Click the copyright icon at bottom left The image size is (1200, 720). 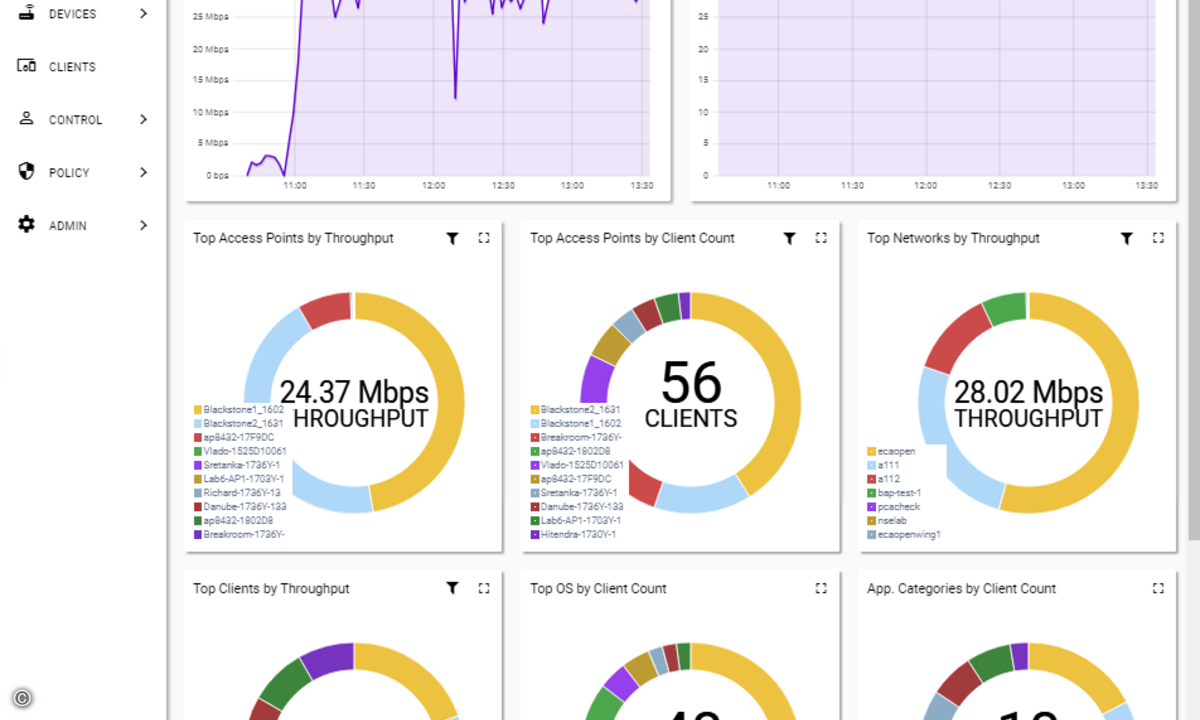(22, 698)
